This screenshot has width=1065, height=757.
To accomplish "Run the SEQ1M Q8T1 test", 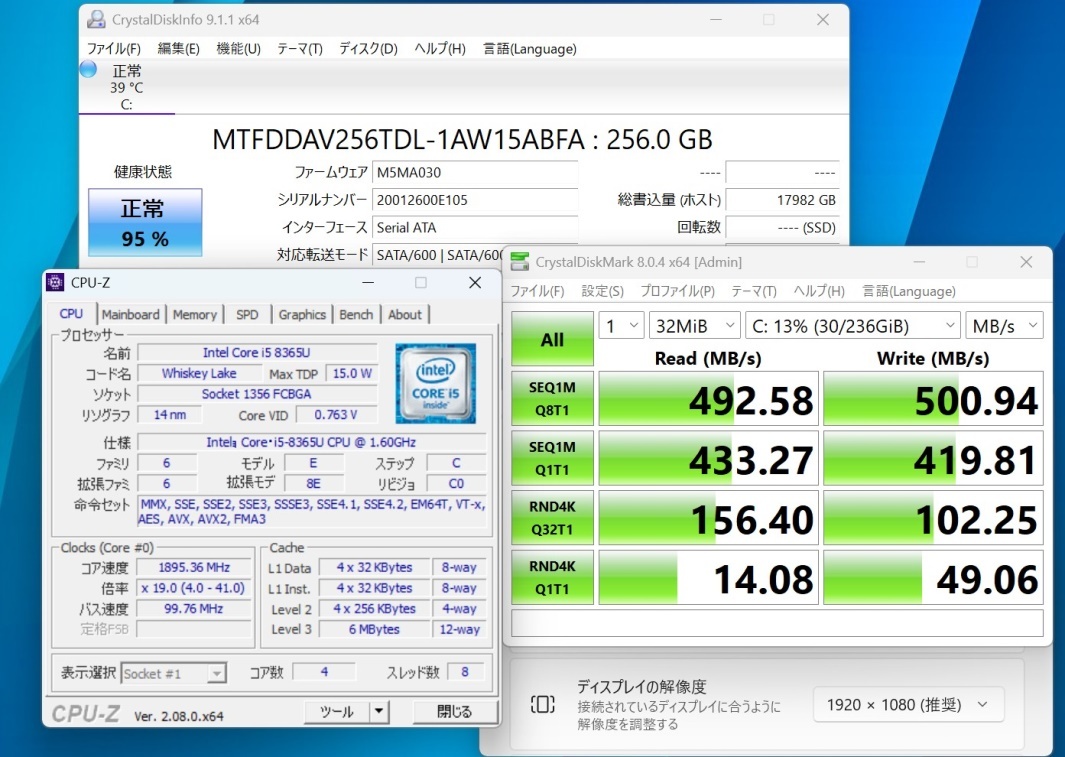I will pos(552,399).
